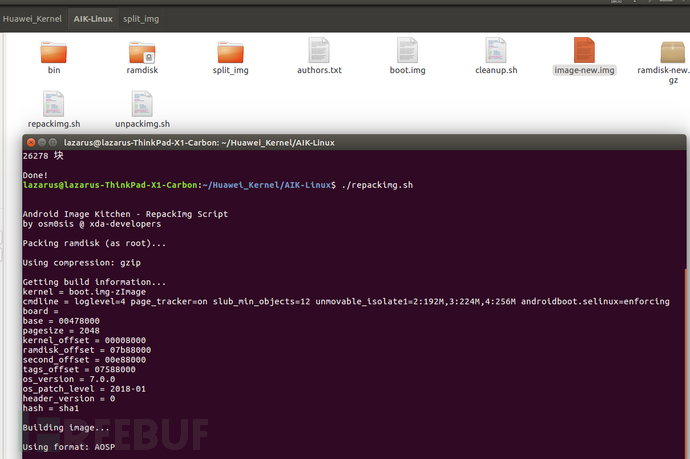Click 'Getting build information...' line
The height and width of the screenshot is (459, 690).
click(94, 282)
